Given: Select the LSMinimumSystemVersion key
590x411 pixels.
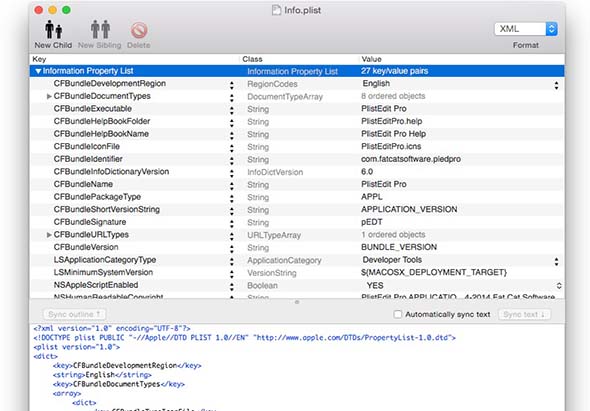Looking at the screenshot, I should tap(103, 272).
